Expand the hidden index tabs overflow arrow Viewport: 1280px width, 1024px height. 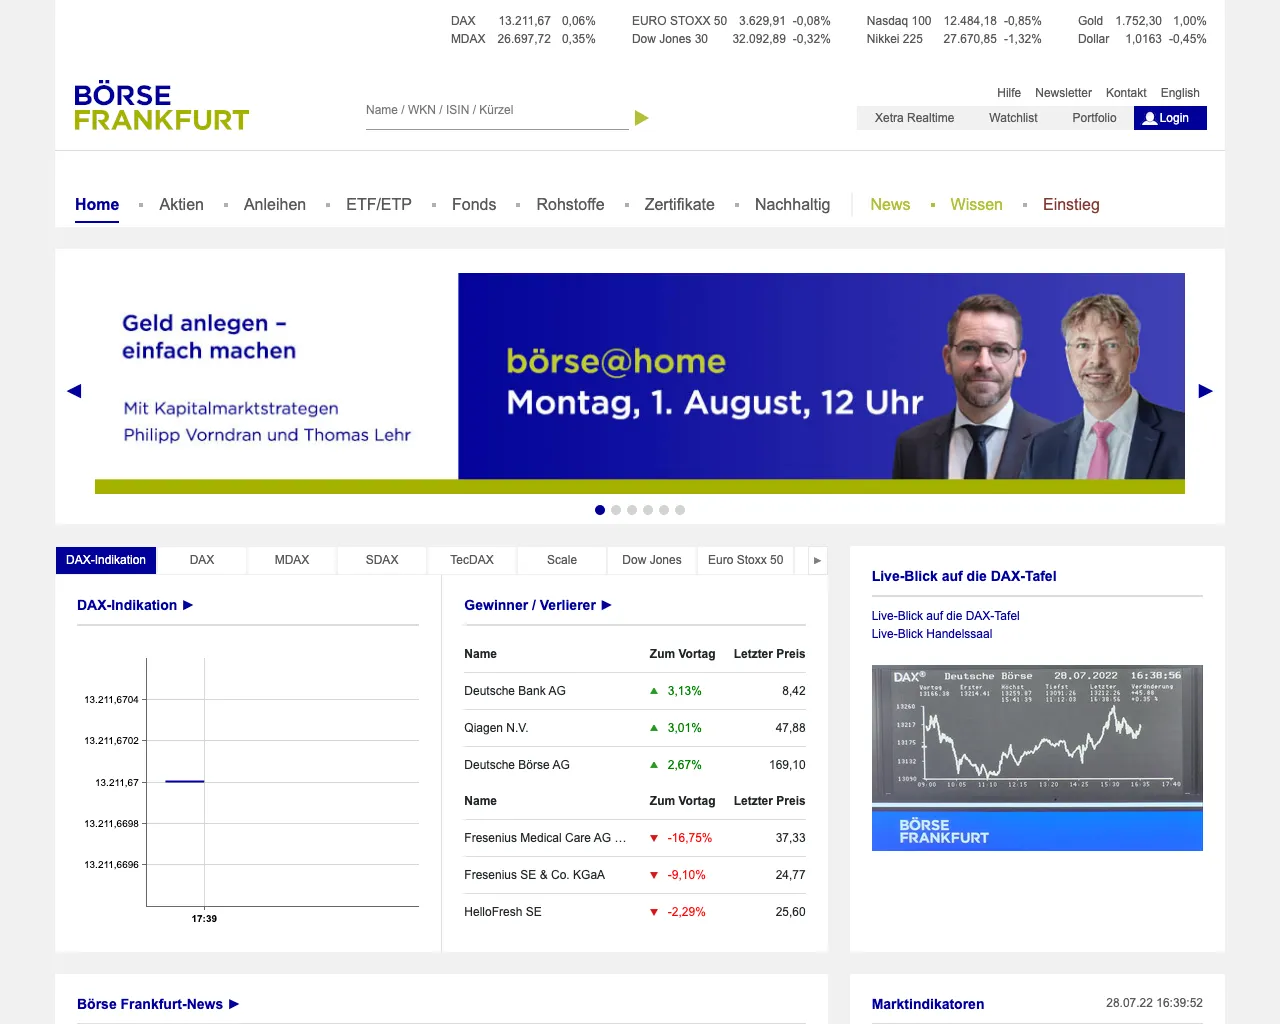tap(816, 560)
